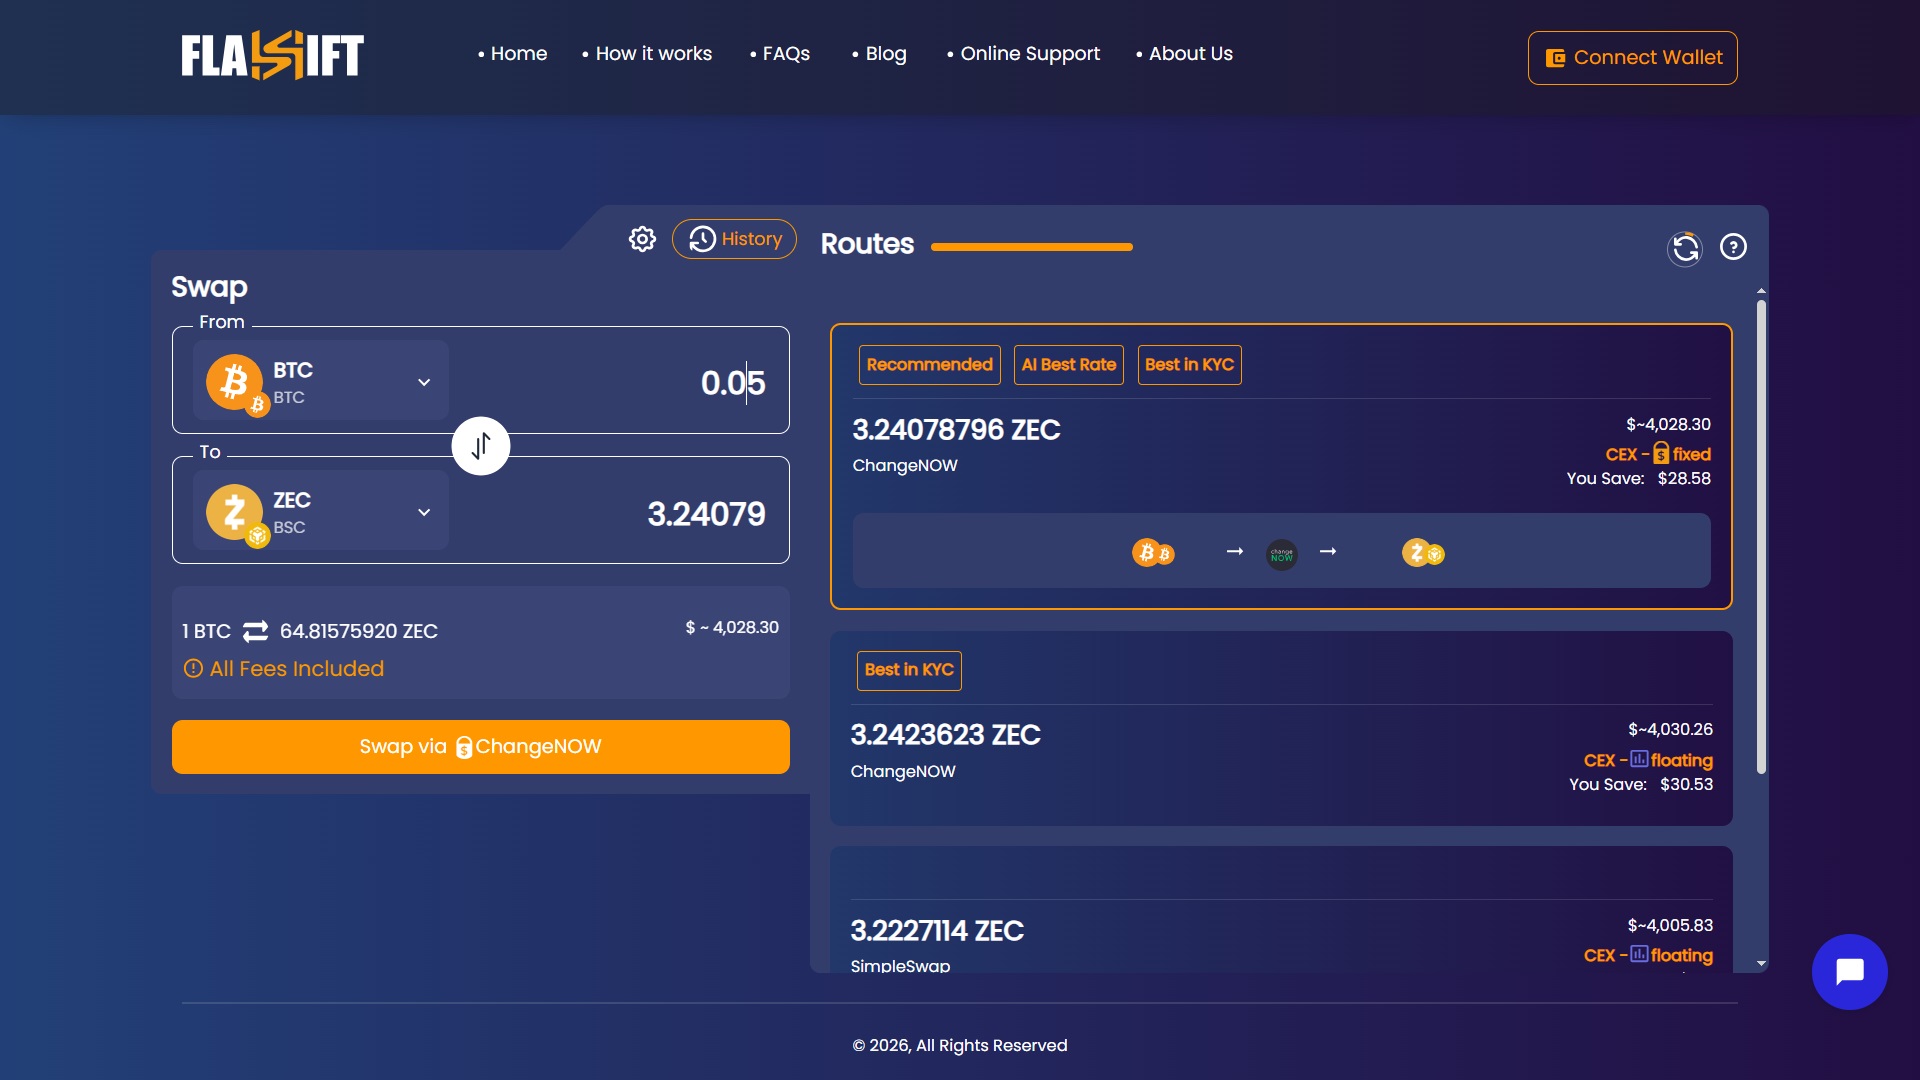Click You Save $28.58 text
Viewport: 1920px width, 1080px height.
1638,479
